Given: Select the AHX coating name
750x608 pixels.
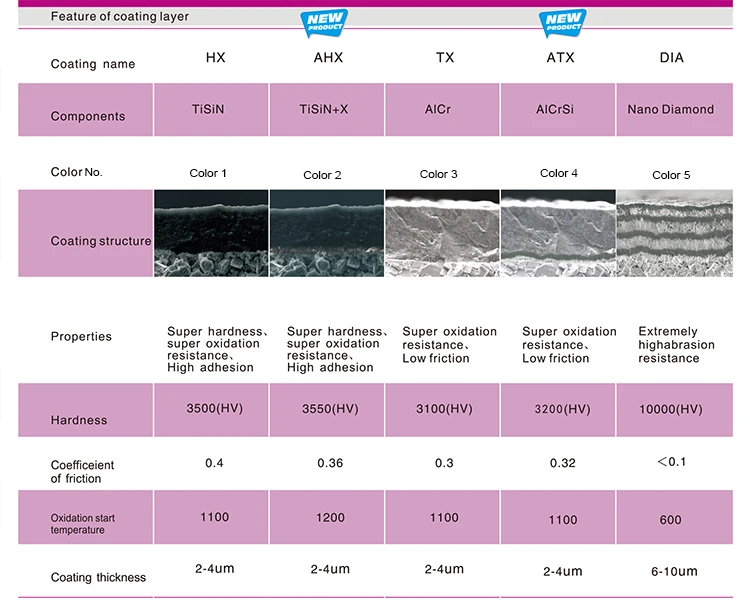Looking at the screenshot, I should point(328,57).
